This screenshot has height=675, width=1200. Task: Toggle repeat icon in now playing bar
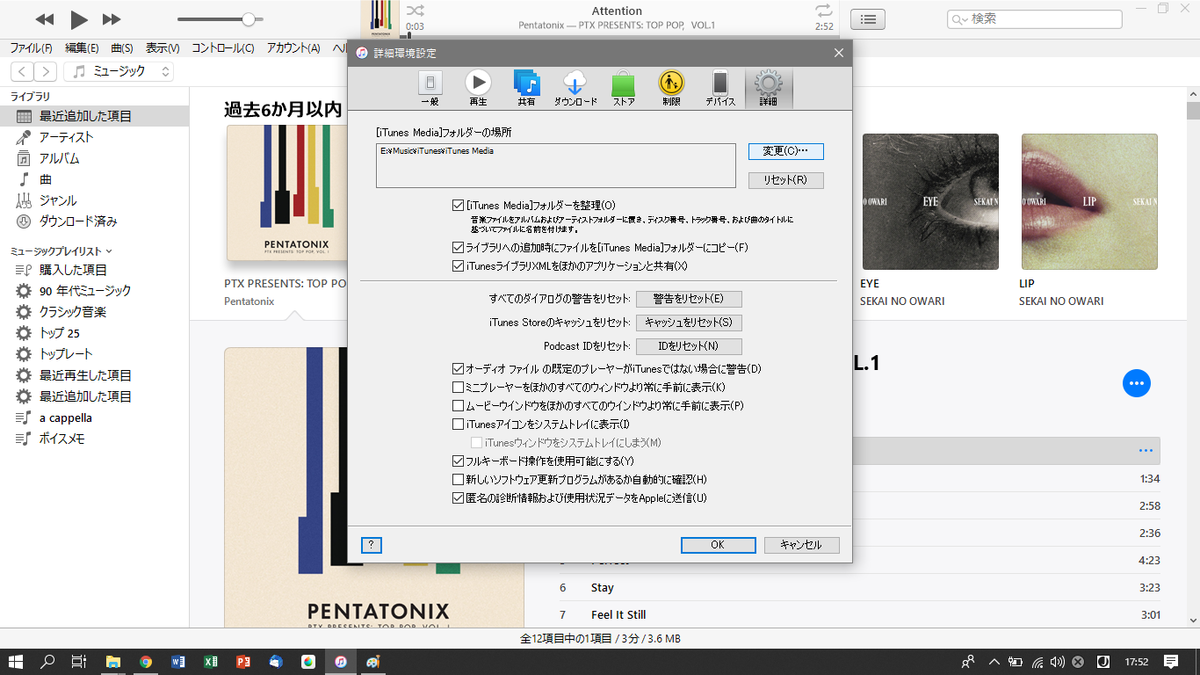(823, 10)
